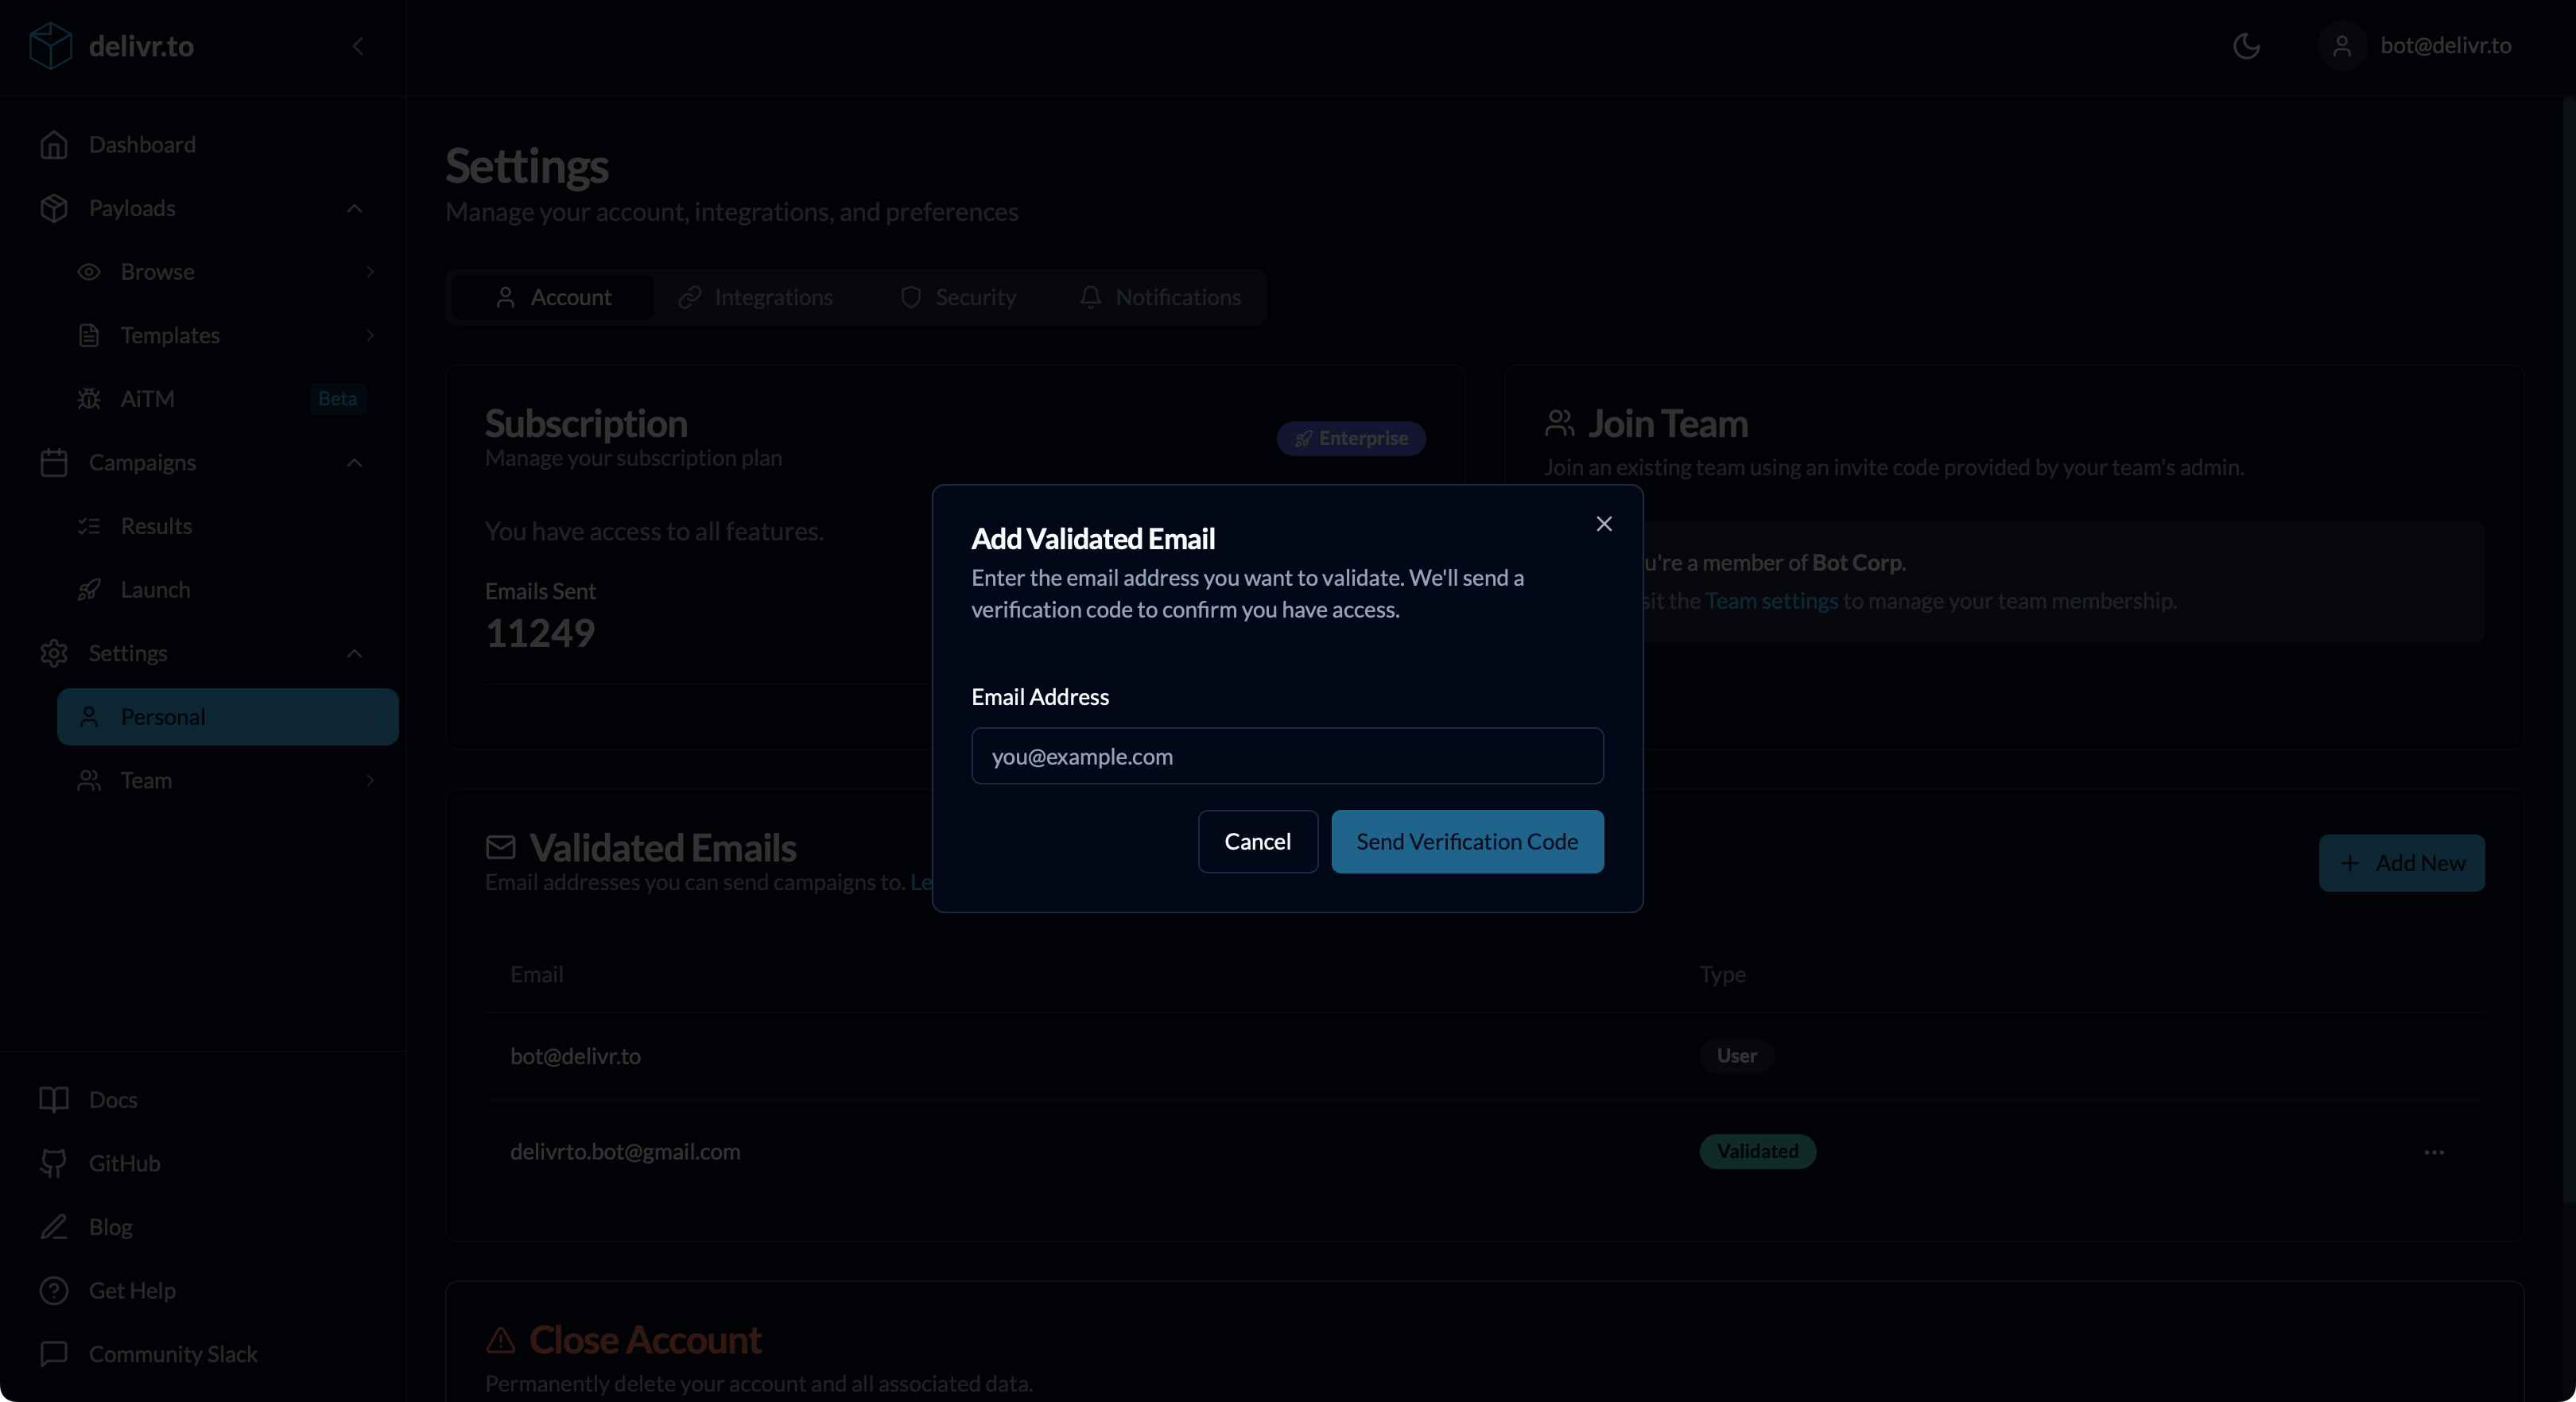This screenshot has height=1402, width=2576.
Task: Click the Send Verification Code button
Action: click(1467, 841)
